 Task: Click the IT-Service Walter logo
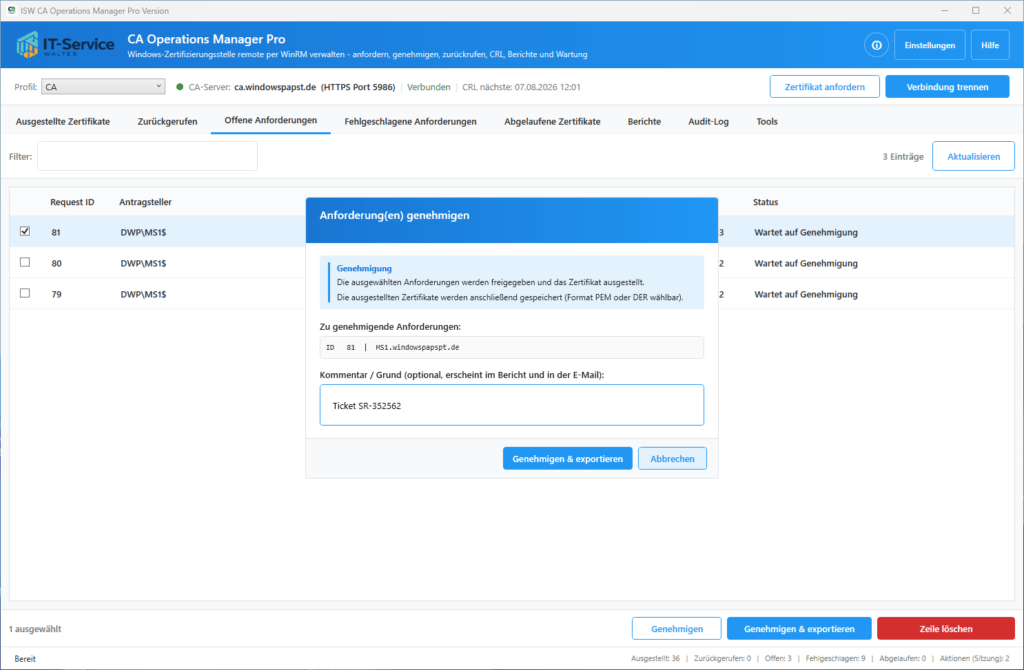[x=65, y=44]
